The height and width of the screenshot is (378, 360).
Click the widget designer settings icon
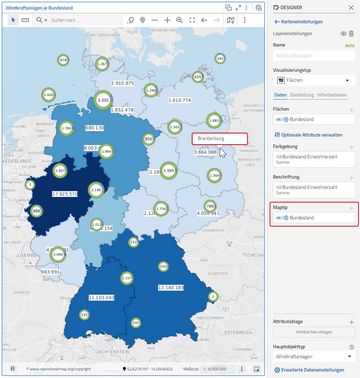click(x=258, y=8)
